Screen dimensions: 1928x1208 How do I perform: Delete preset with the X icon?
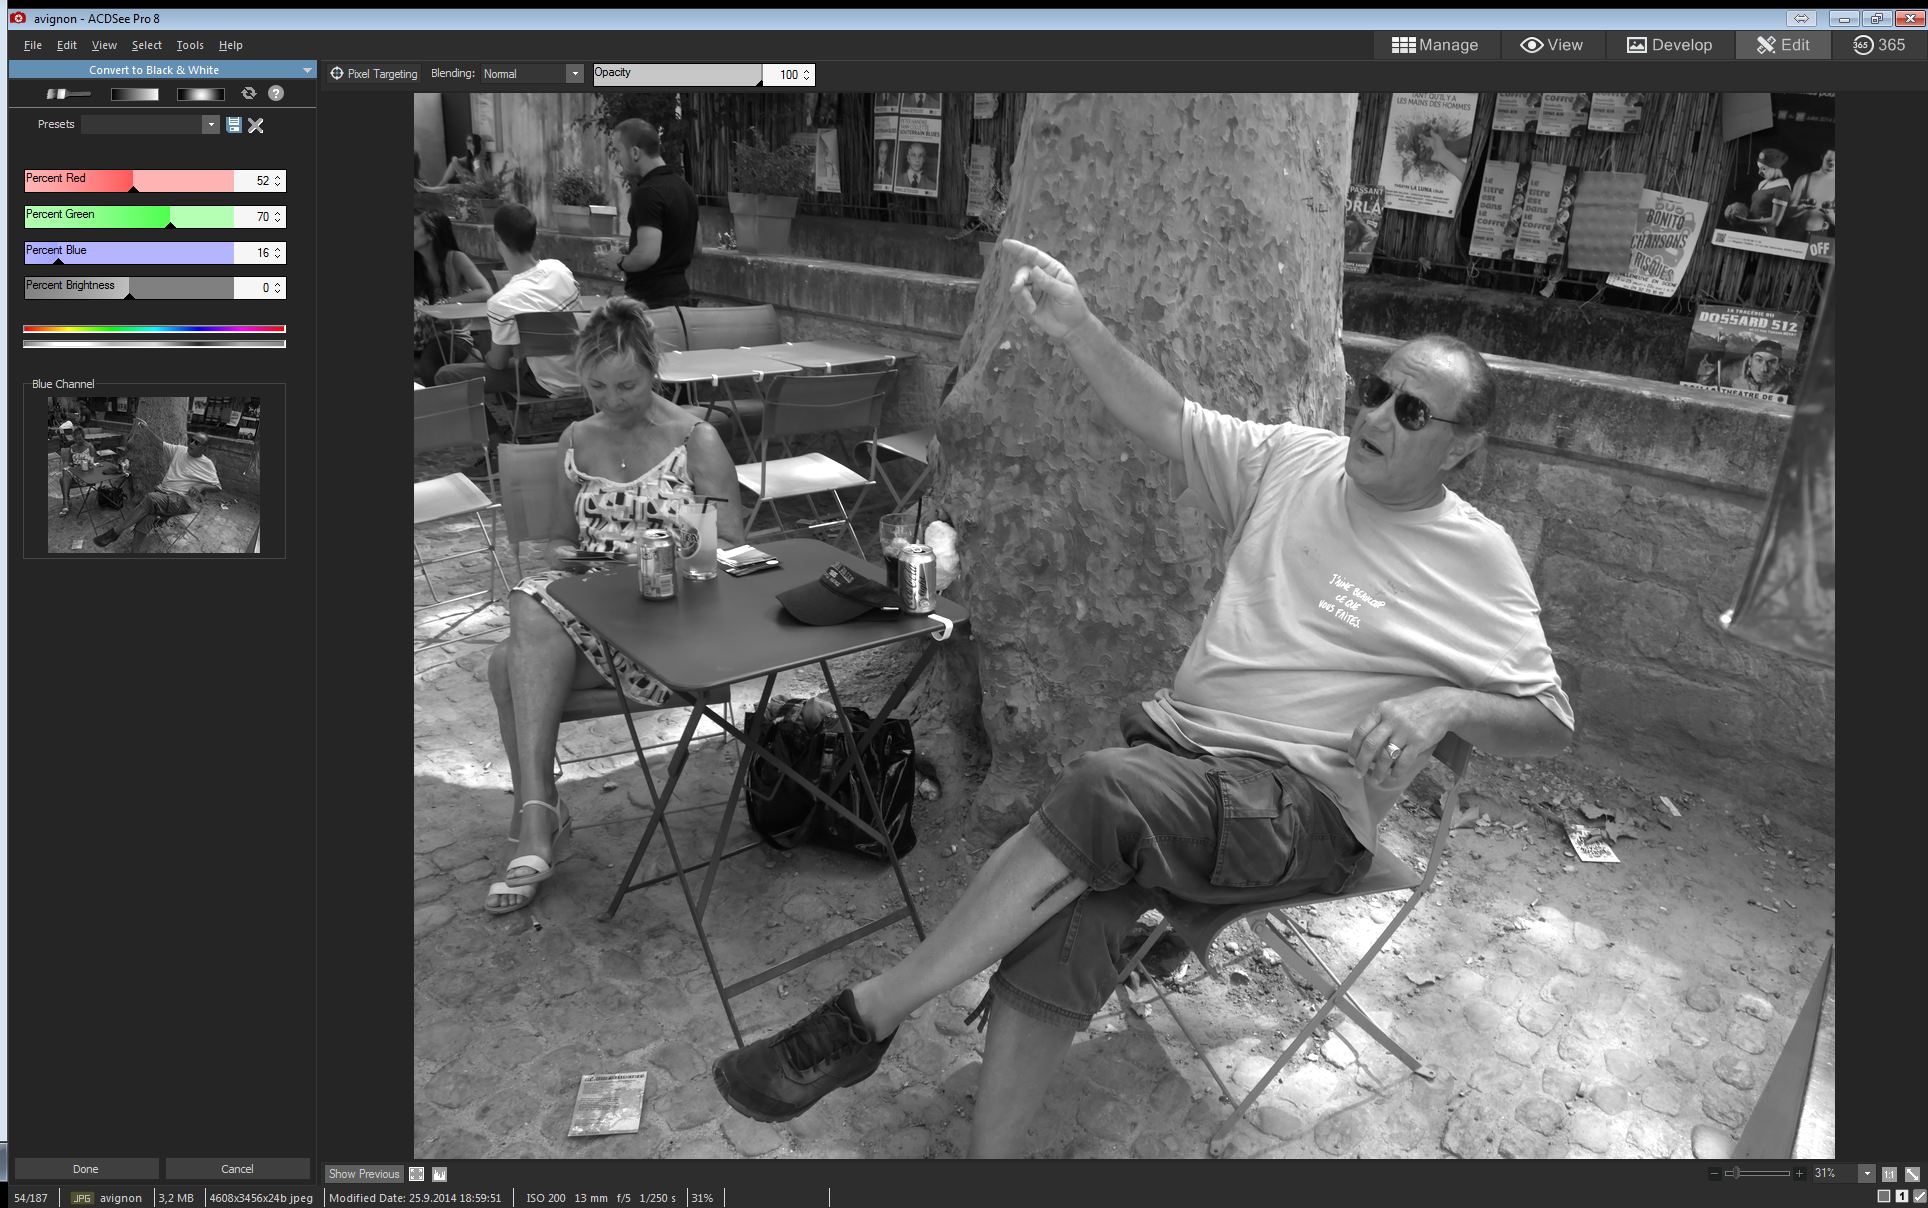[256, 125]
